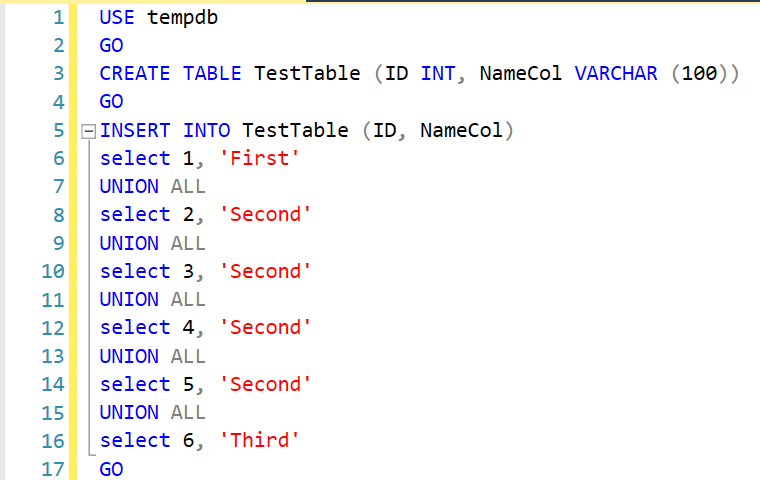Viewport: 760px width, 480px height.
Task: Click the final GO on line 17
Action: (111, 469)
